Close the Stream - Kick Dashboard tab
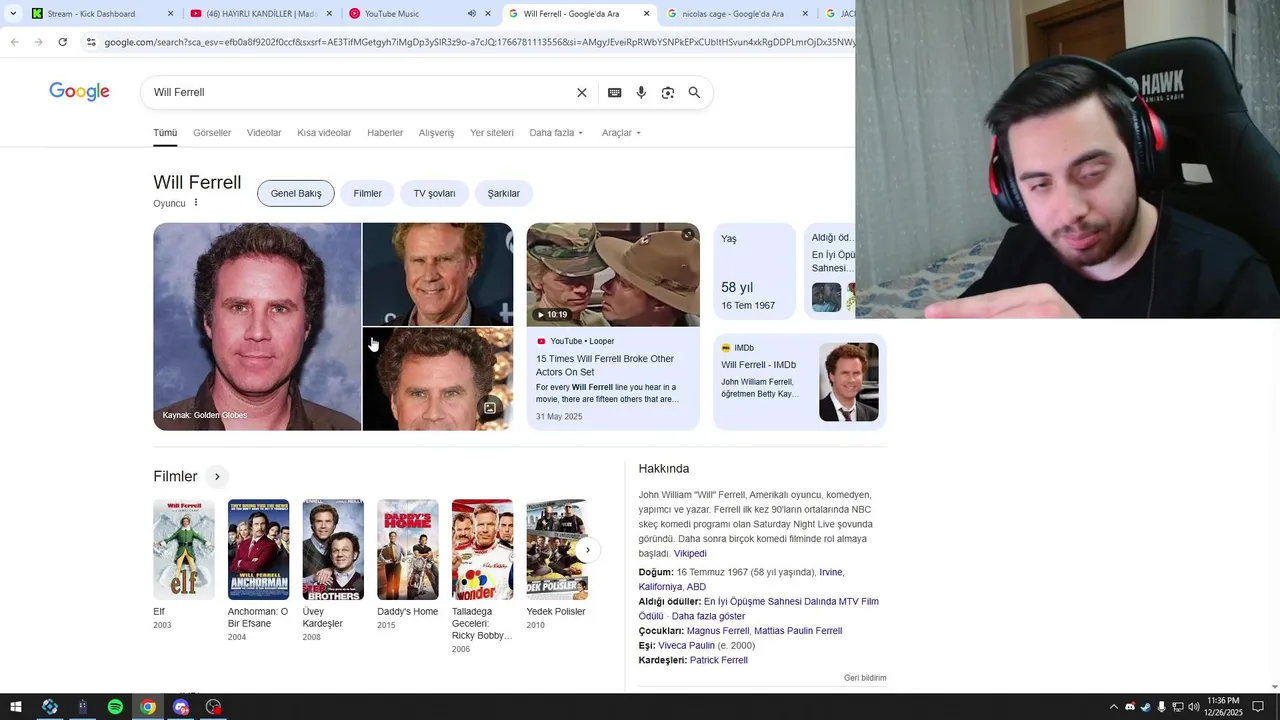The height and width of the screenshot is (720, 1280). [170, 14]
